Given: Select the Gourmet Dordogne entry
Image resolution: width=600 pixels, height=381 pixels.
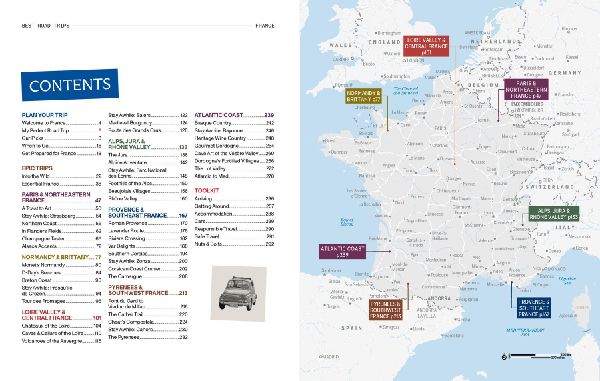Looking at the screenshot, I should point(235,146).
